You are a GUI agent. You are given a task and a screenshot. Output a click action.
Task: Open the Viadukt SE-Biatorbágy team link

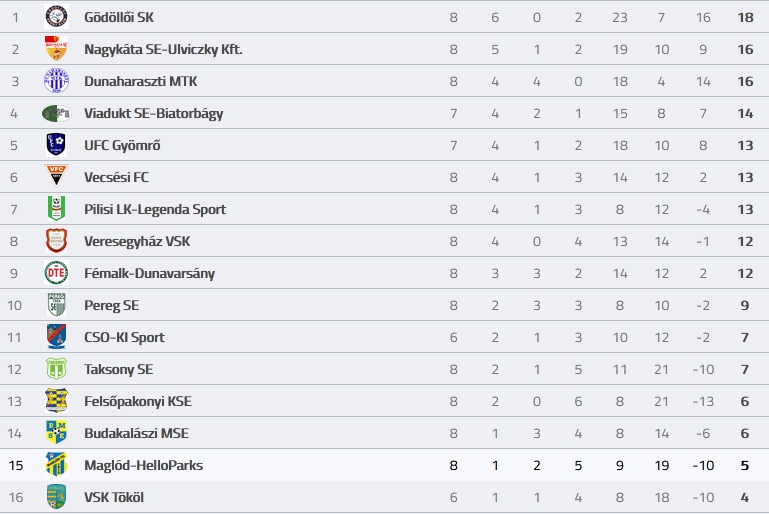coord(154,113)
